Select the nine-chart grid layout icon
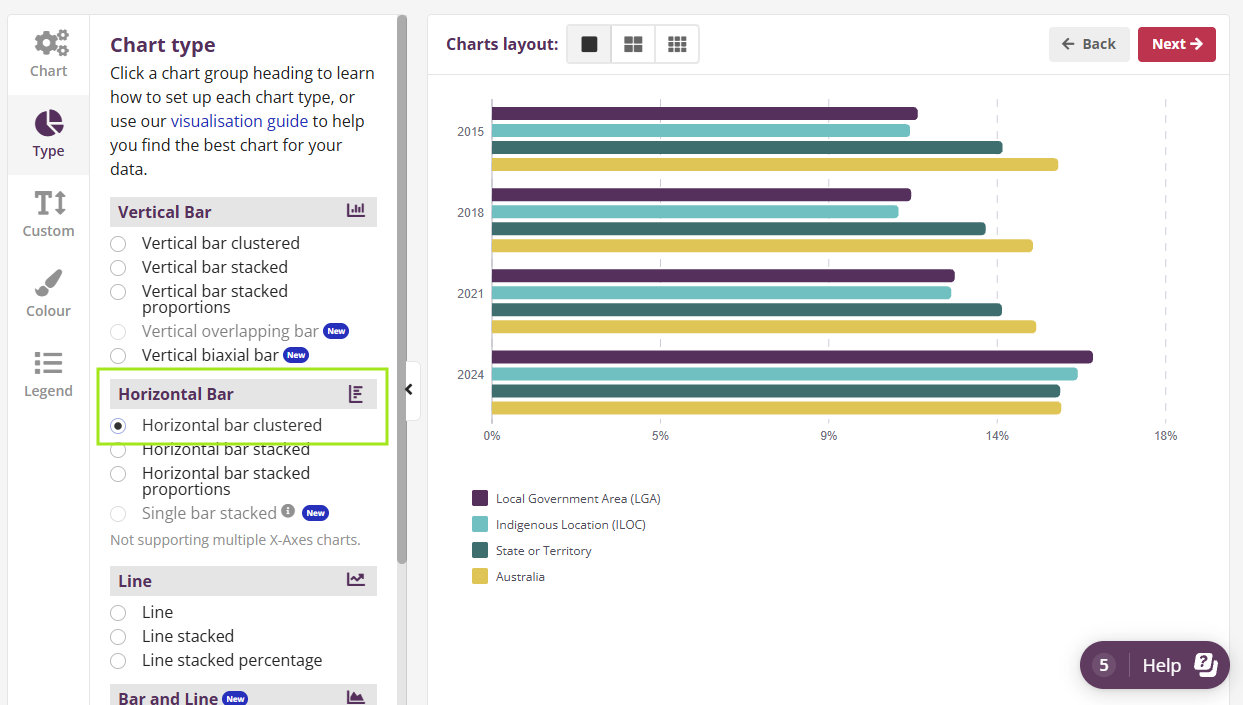The width and height of the screenshot is (1243, 705). 677,44
